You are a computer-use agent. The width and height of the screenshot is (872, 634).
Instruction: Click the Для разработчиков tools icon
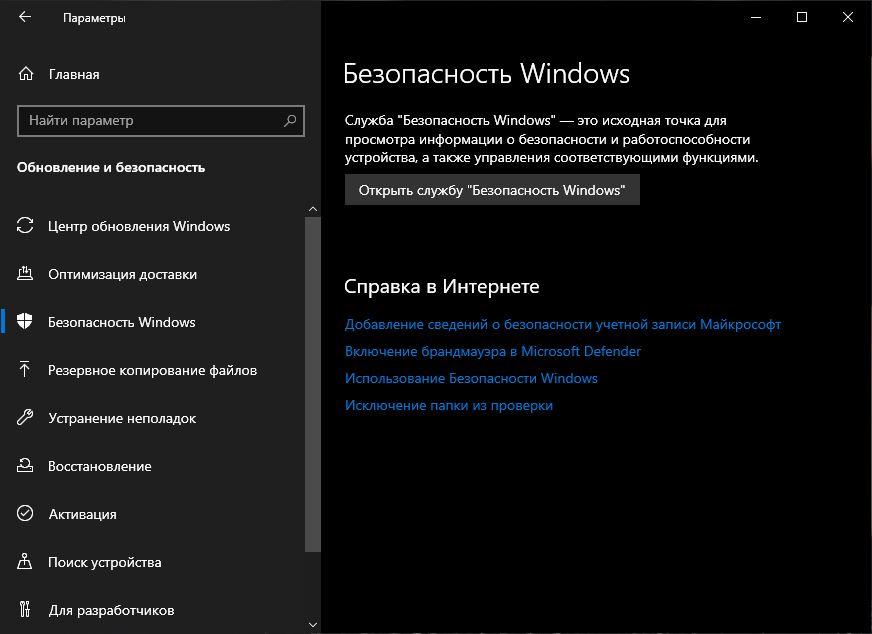tap(25, 610)
